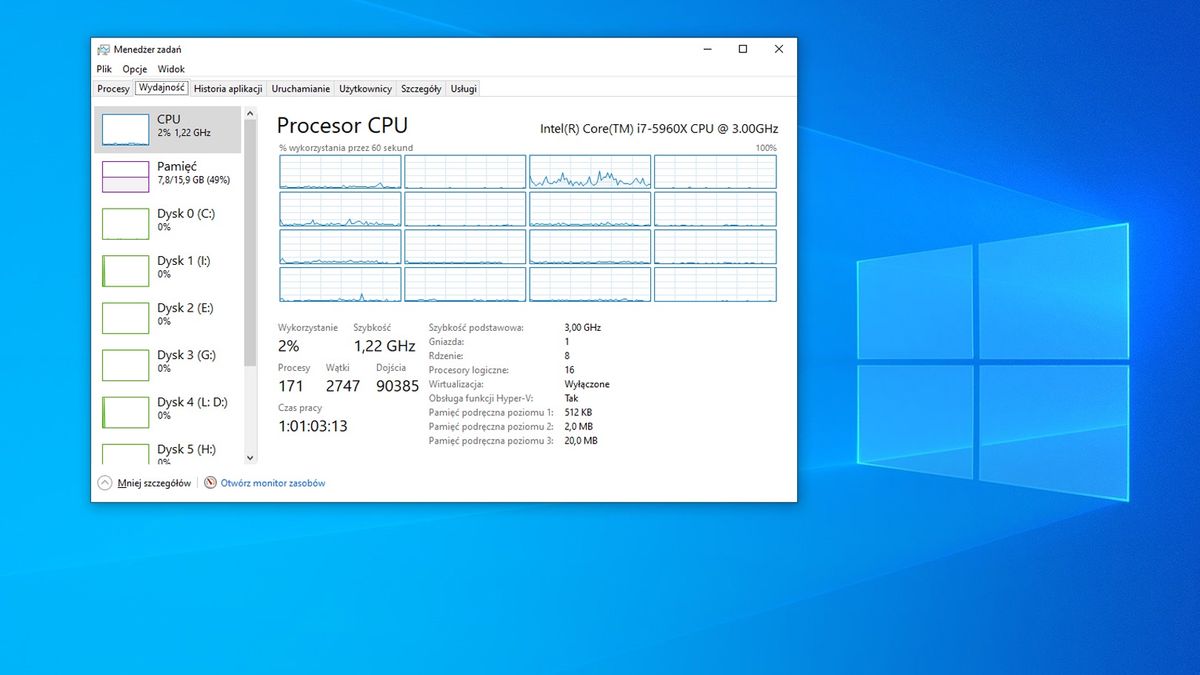Click the Szybkość podstawowa 3,00 GHz row
This screenshot has width=1200, height=675.
[515, 327]
